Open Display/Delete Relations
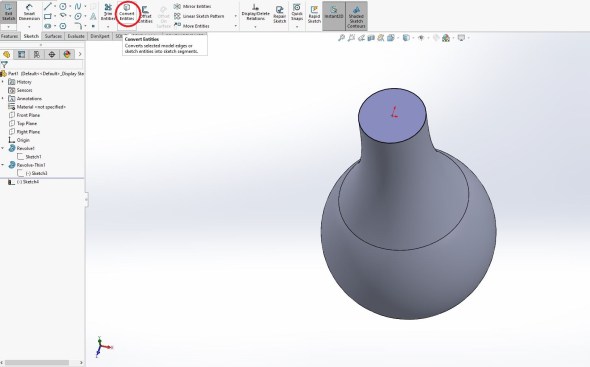590x367 pixels. coord(255,13)
